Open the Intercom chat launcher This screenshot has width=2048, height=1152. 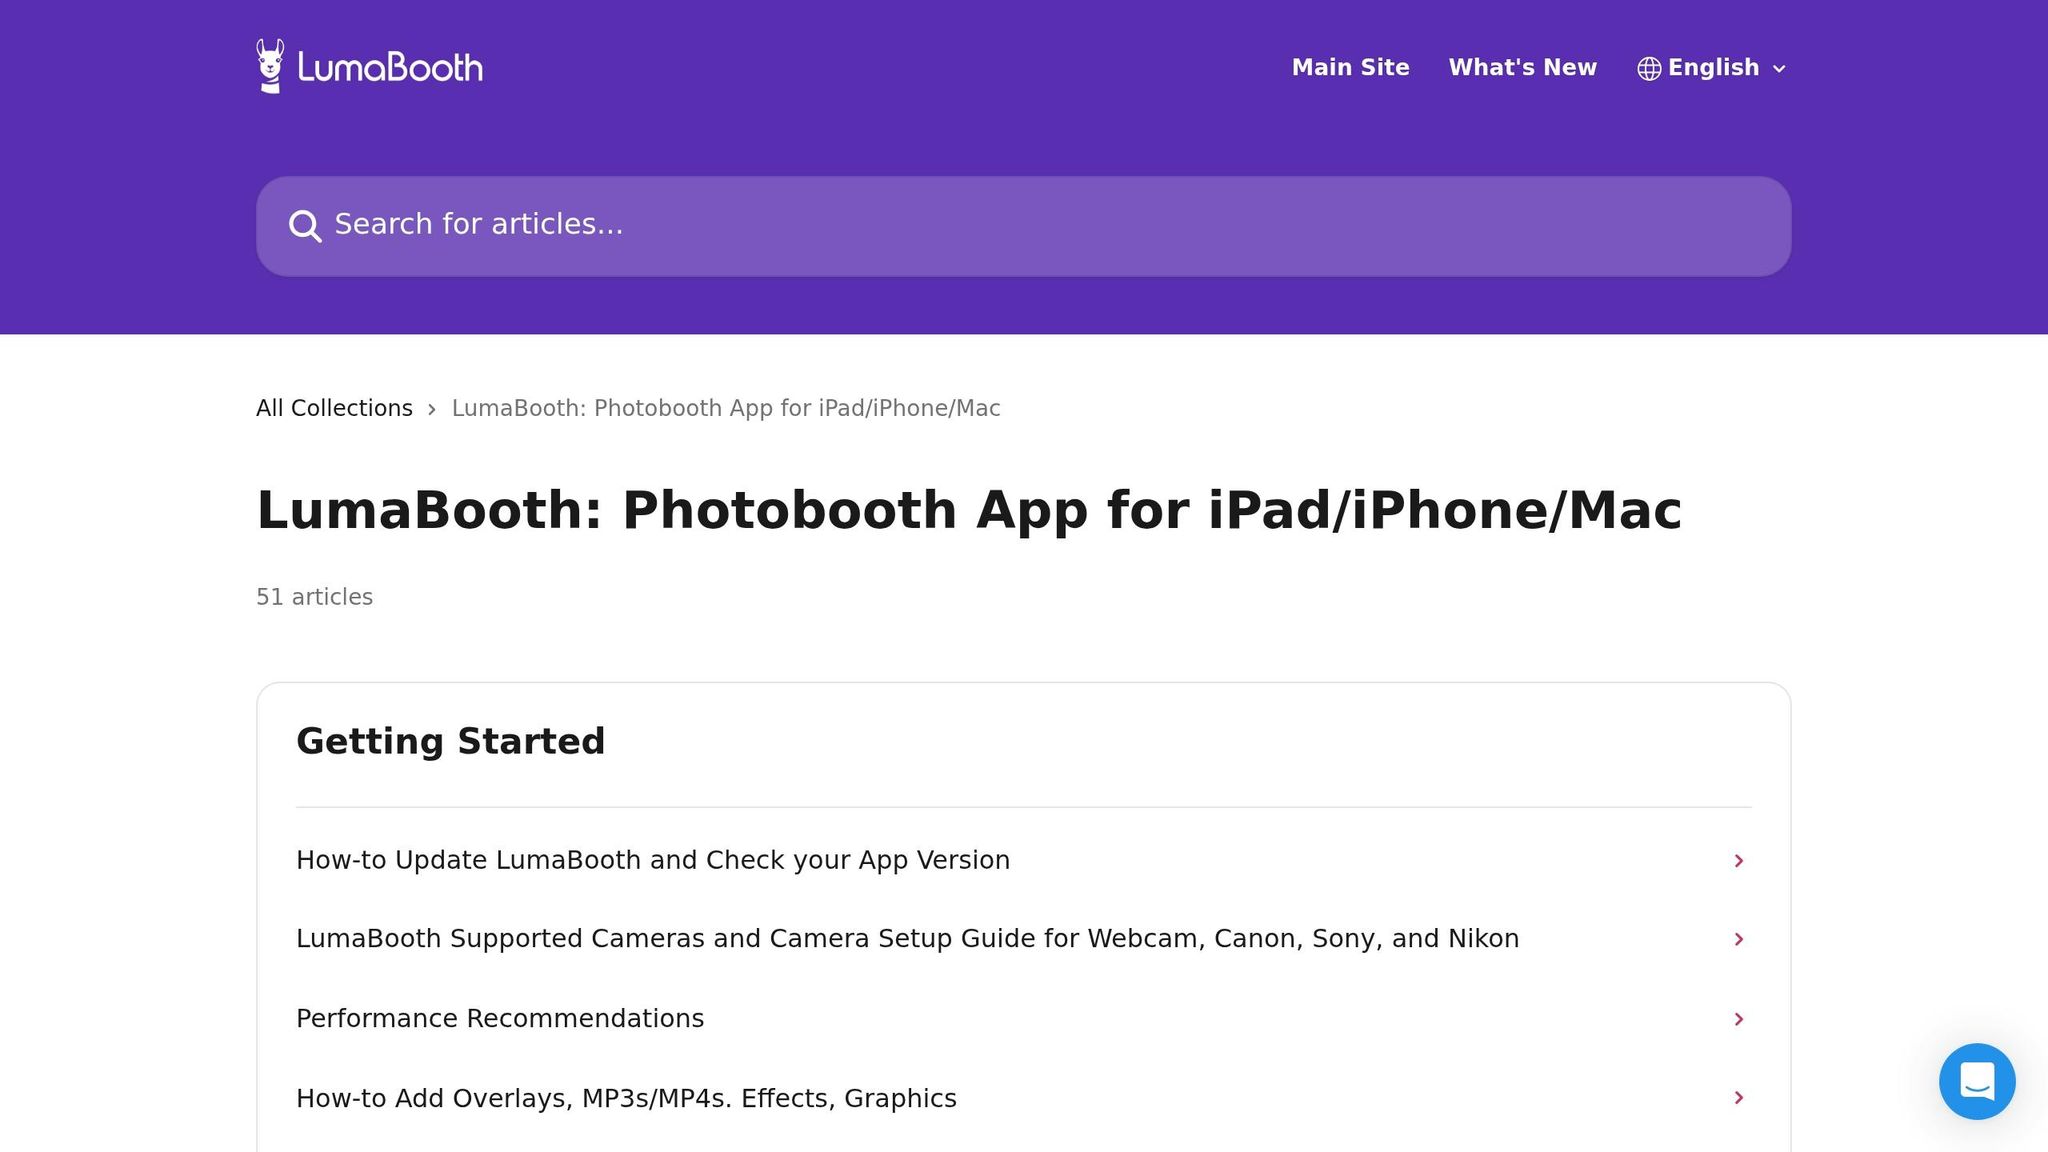tap(1977, 1081)
